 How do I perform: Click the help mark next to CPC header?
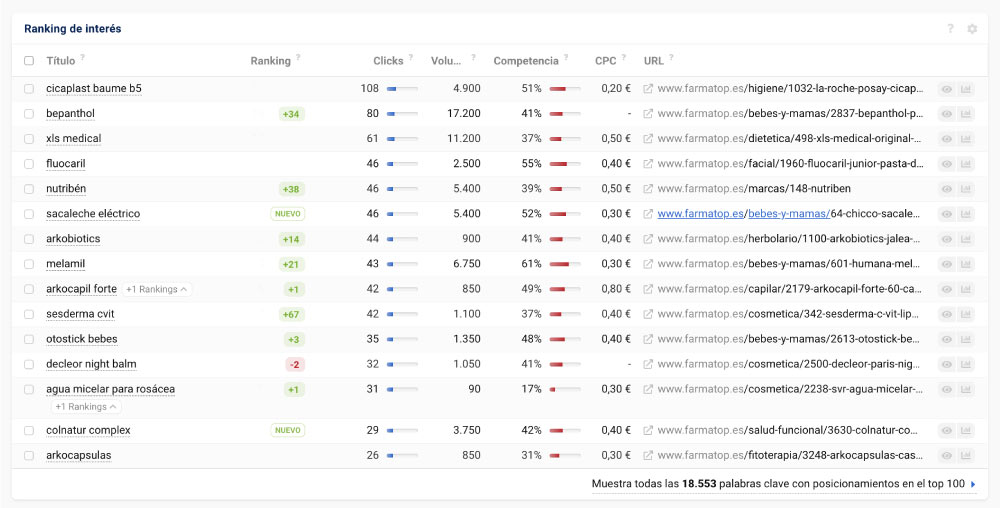pyautogui.click(x=624, y=58)
